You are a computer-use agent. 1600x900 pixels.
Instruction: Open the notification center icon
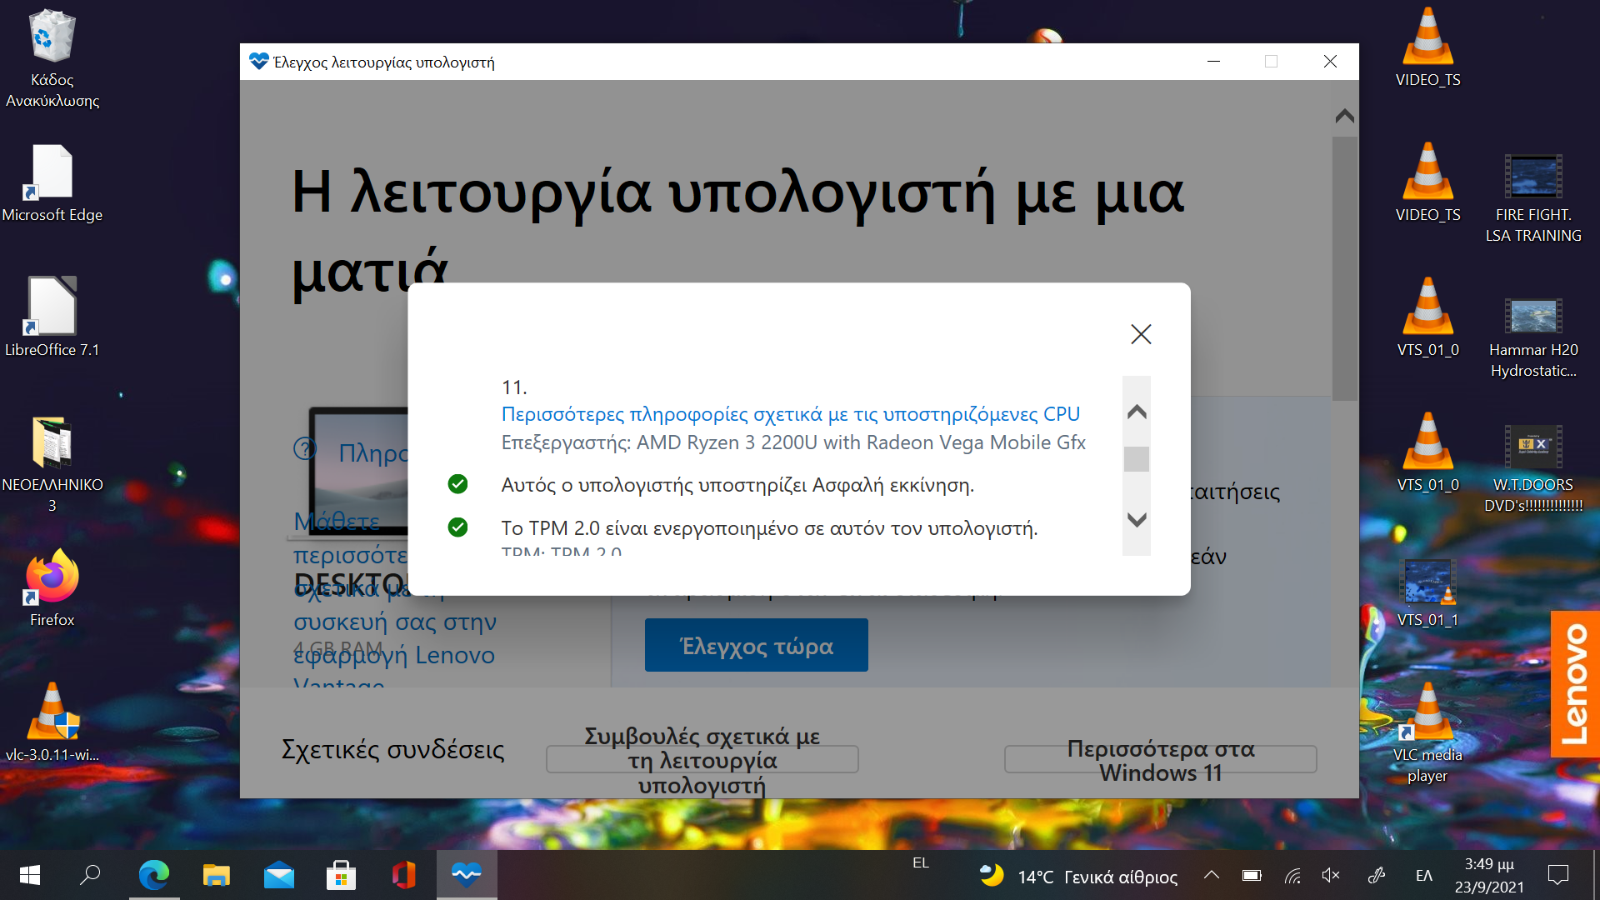[x=1558, y=875]
